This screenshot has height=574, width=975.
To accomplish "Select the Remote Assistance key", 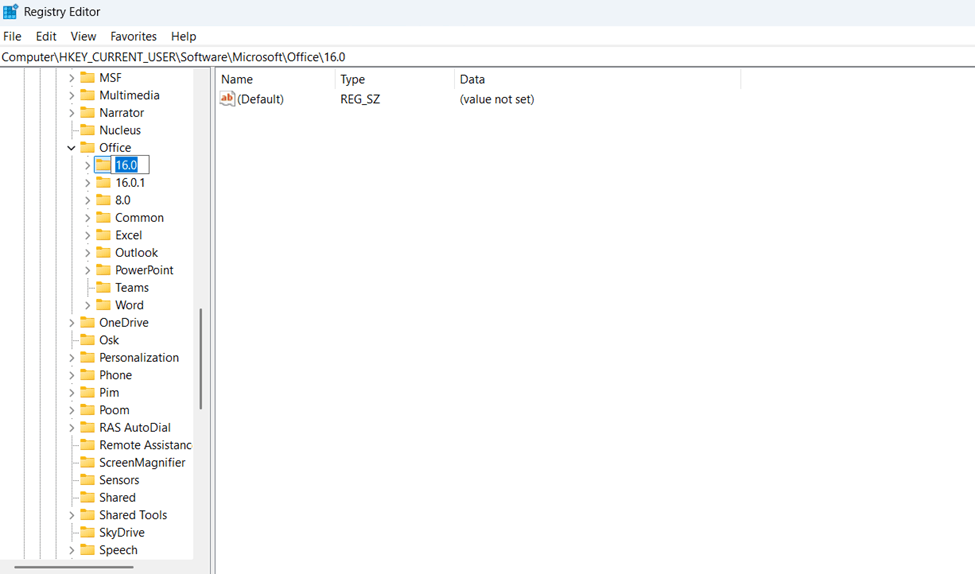I will click(x=146, y=445).
